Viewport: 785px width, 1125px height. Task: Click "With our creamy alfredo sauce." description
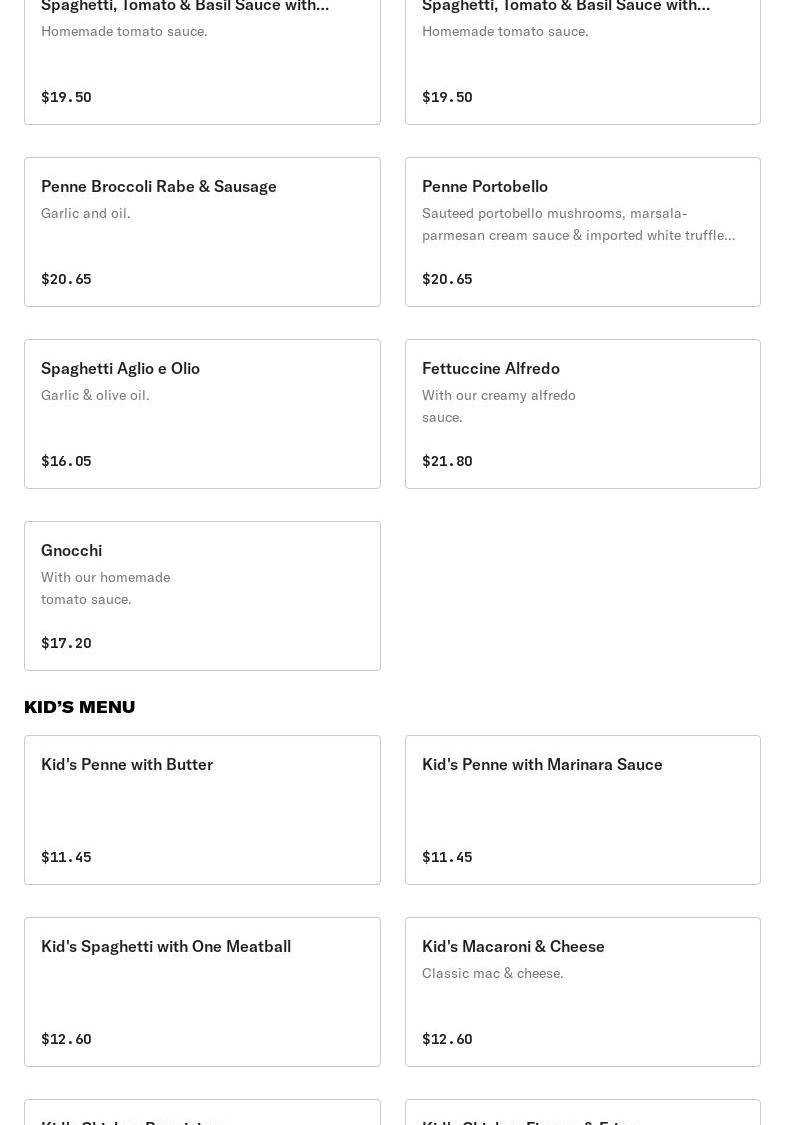click(498, 406)
